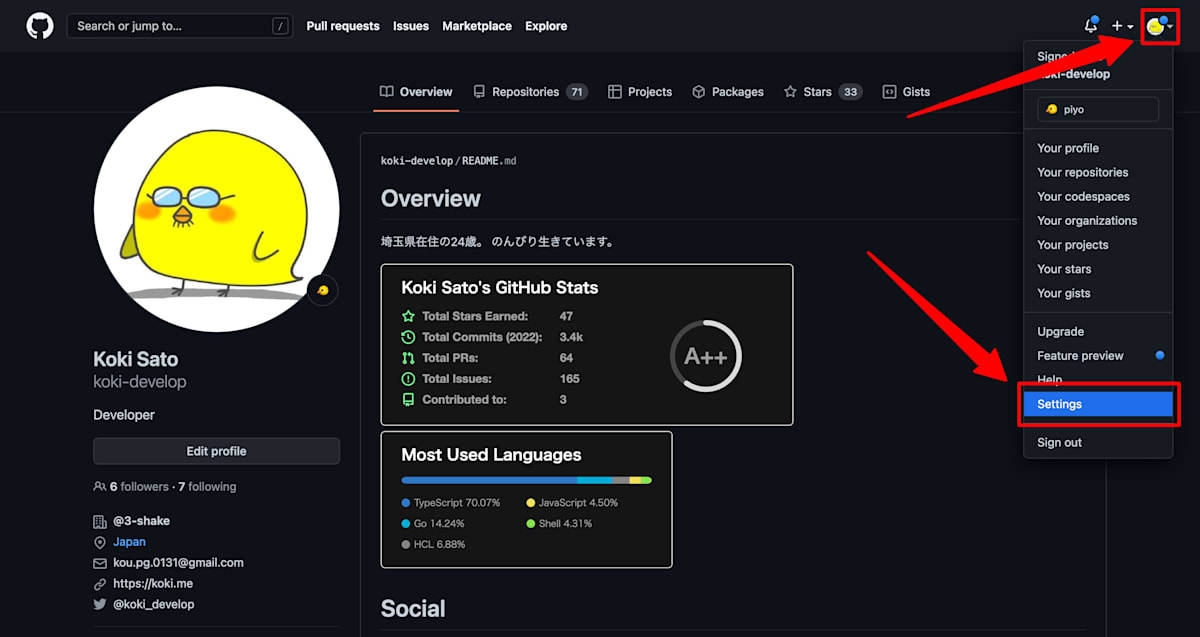Open the notifications bell

coord(1091,26)
